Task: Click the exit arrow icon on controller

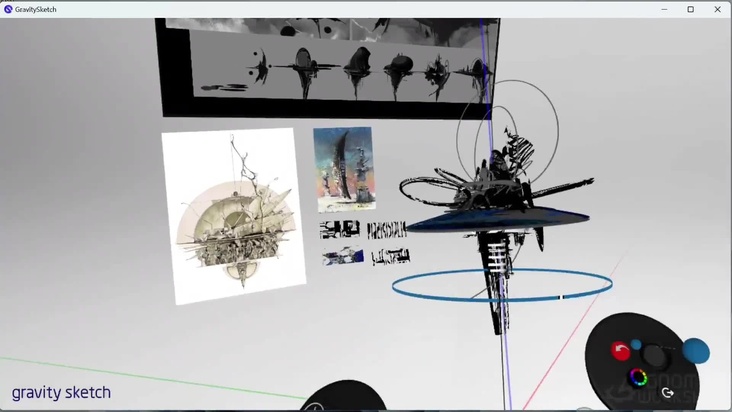Action: (x=668, y=393)
